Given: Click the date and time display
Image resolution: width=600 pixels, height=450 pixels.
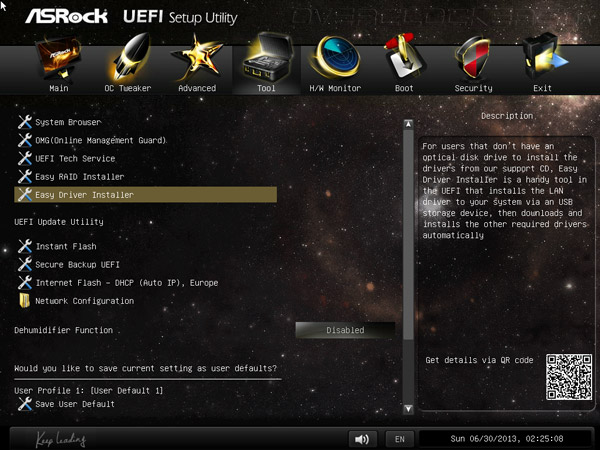Looking at the screenshot, I should point(507,439).
